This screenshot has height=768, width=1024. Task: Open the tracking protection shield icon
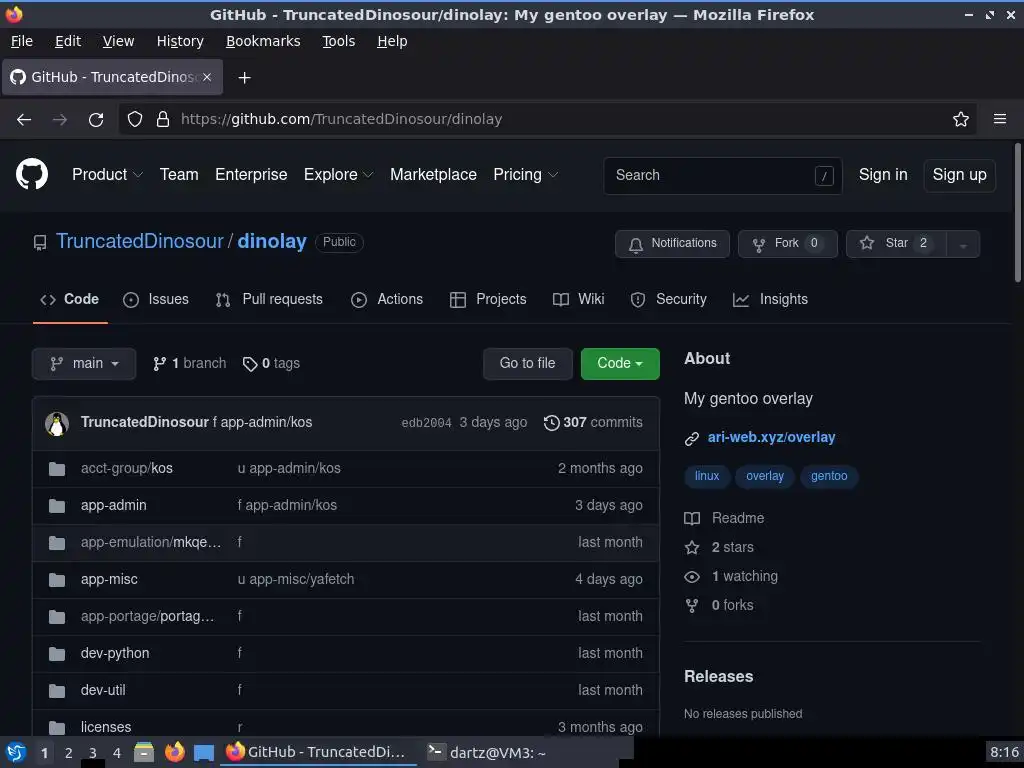(x=135, y=120)
